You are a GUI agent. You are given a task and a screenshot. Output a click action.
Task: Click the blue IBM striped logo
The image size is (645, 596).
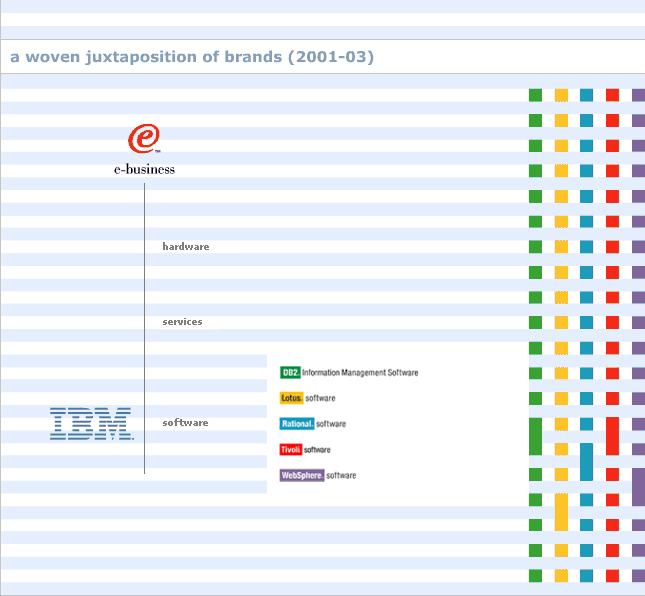coord(92,424)
